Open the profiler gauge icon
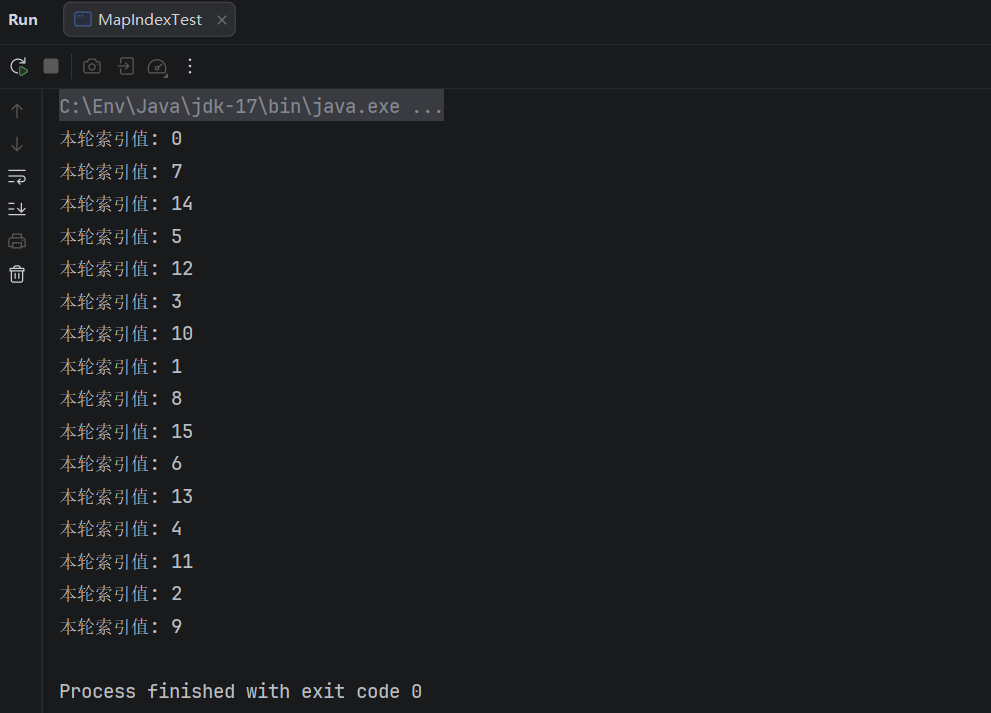This screenshot has height=713, width=991. coord(157,66)
